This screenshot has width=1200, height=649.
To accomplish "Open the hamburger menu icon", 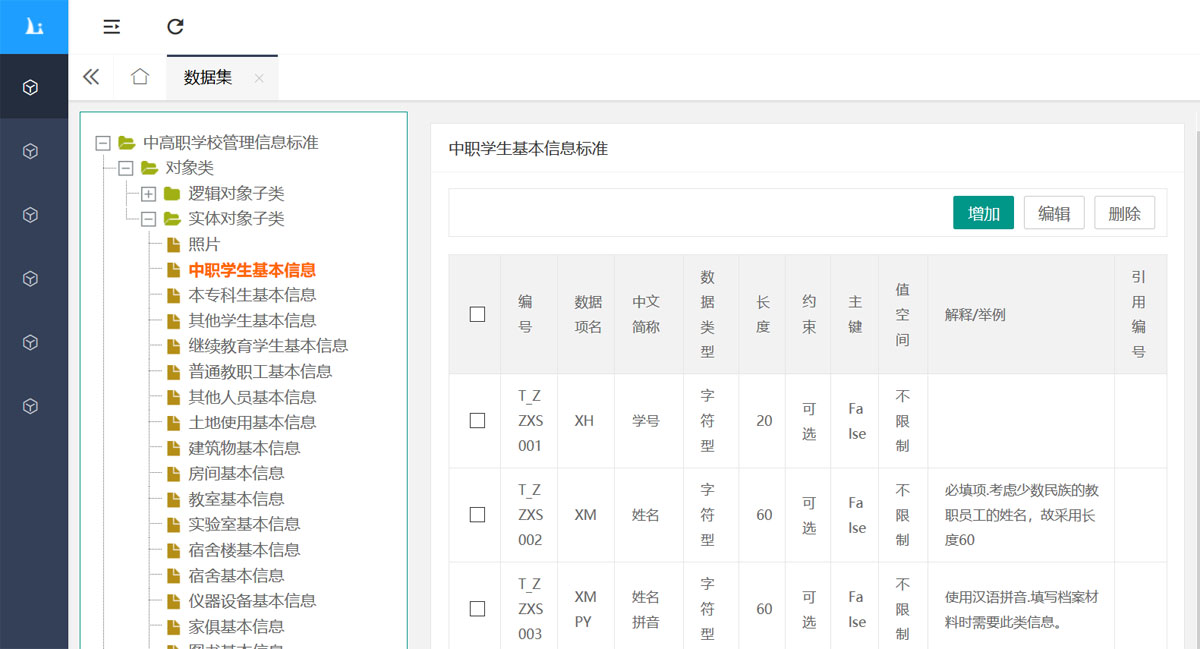I will coord(111,26).
